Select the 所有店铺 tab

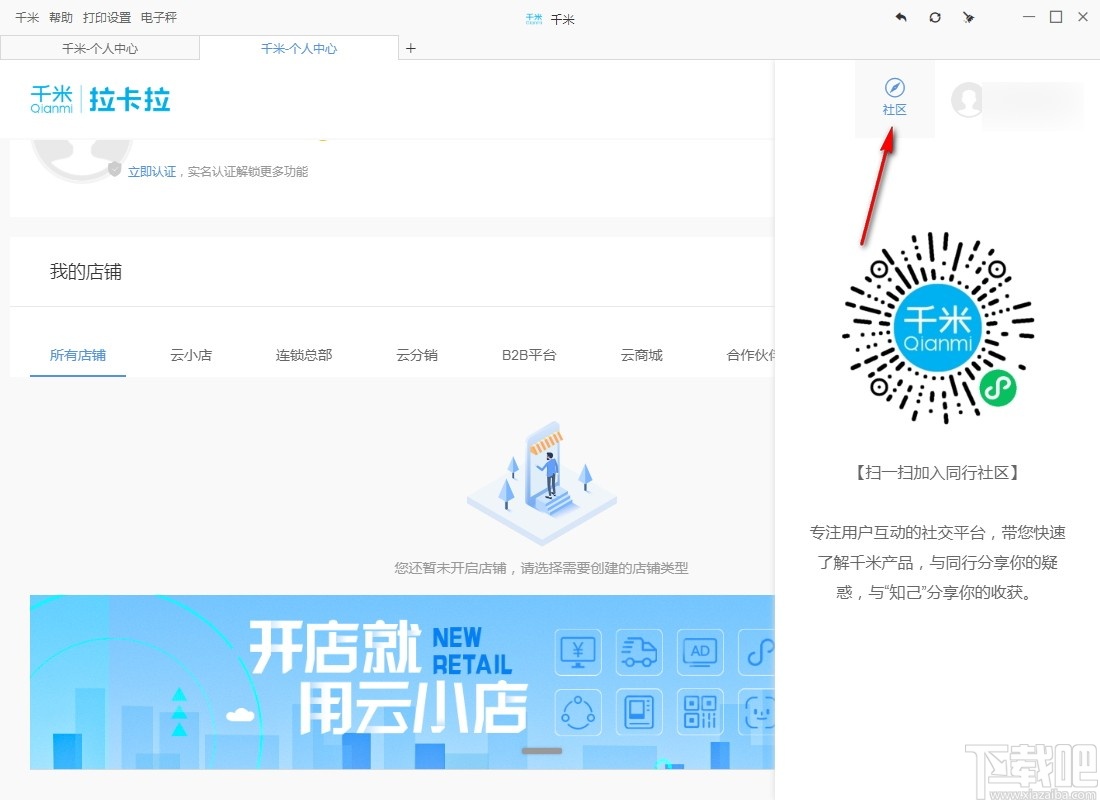click(77, 354)
